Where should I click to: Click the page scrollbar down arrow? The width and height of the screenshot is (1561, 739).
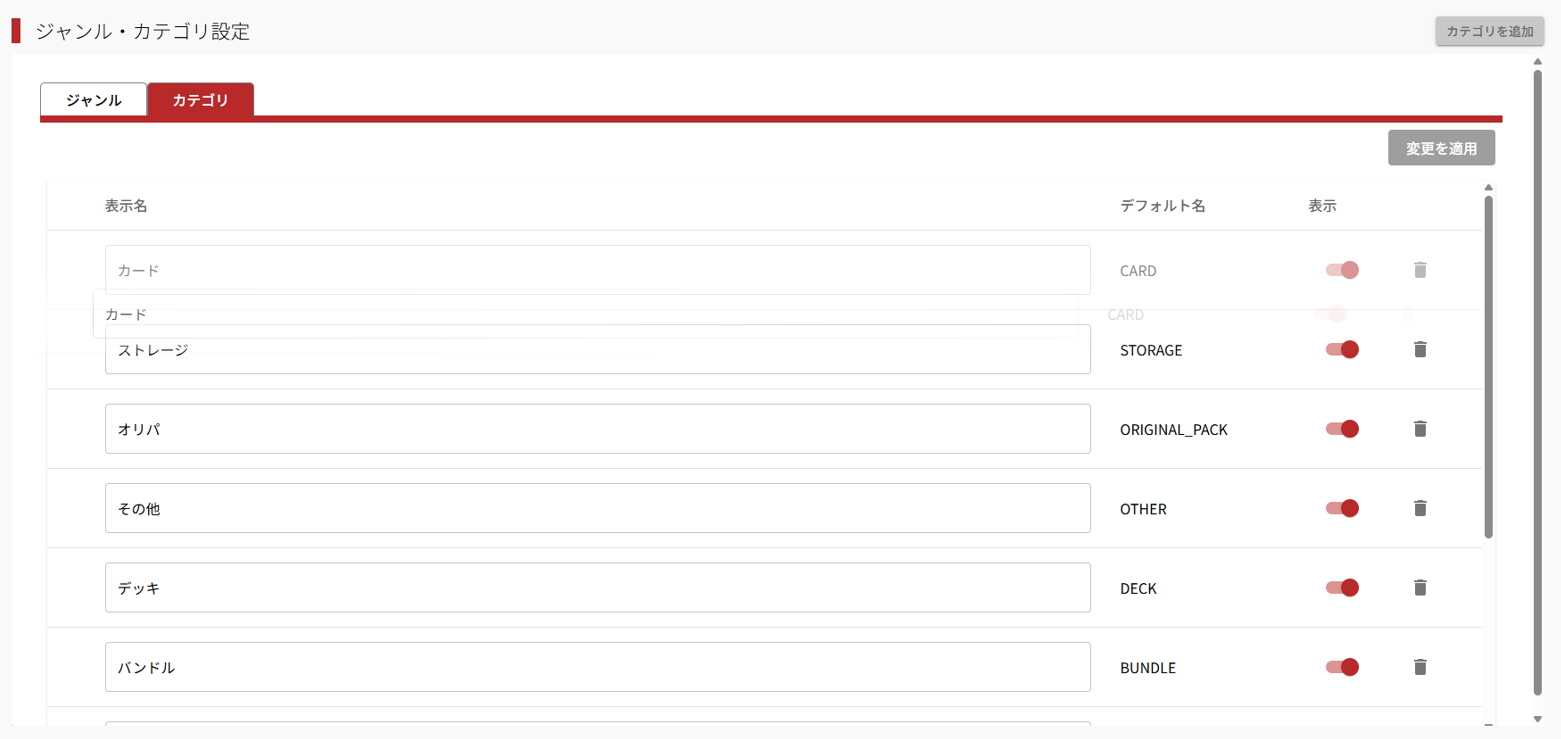pyautogui.click(x=1538, y=719)
